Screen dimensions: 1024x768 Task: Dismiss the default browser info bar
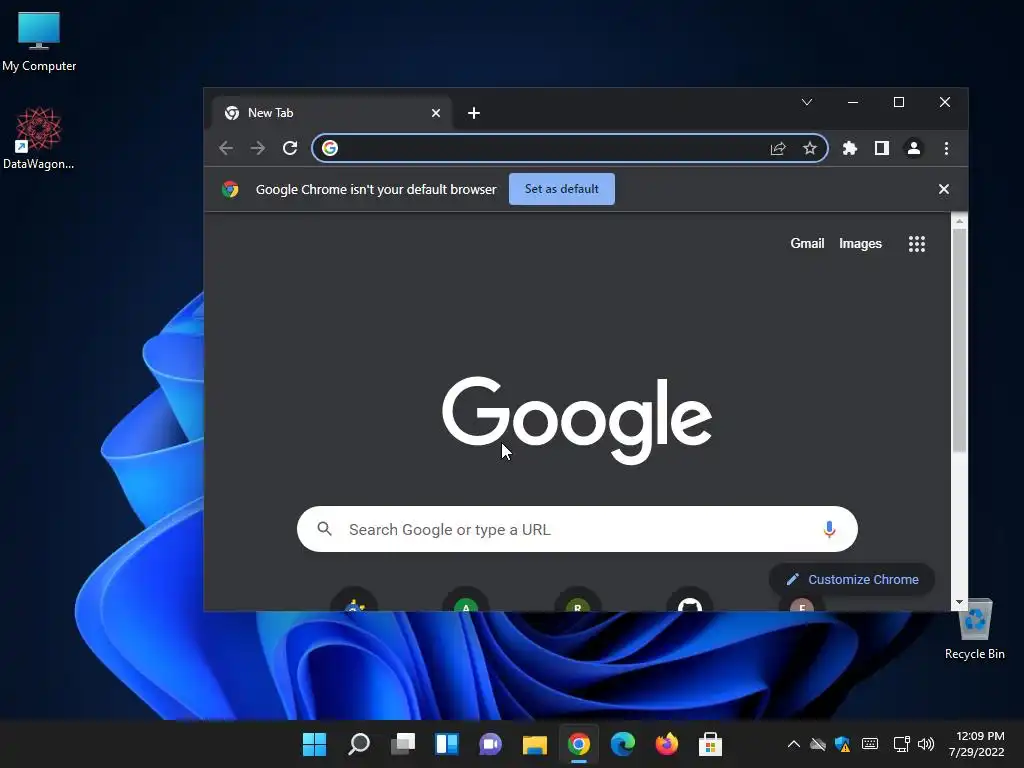click(944, 189)
